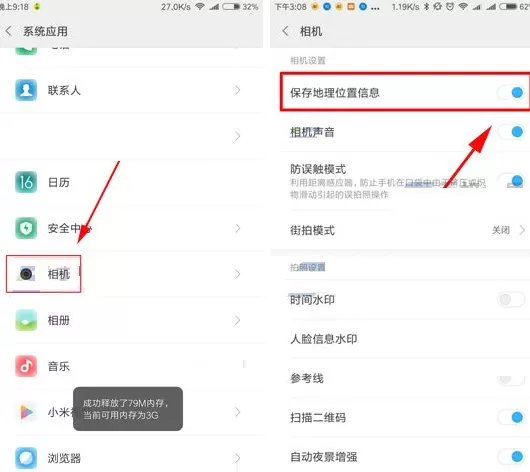Toggle 扫描二维码 switch
This screenshot has width=530, height=472.
pos(511,417)
